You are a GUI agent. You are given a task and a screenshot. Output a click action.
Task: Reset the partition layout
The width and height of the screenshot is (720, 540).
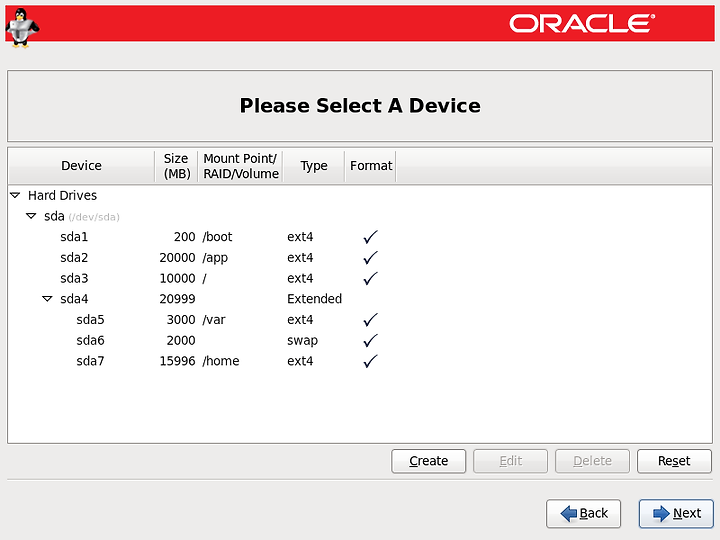pos(674,461)
